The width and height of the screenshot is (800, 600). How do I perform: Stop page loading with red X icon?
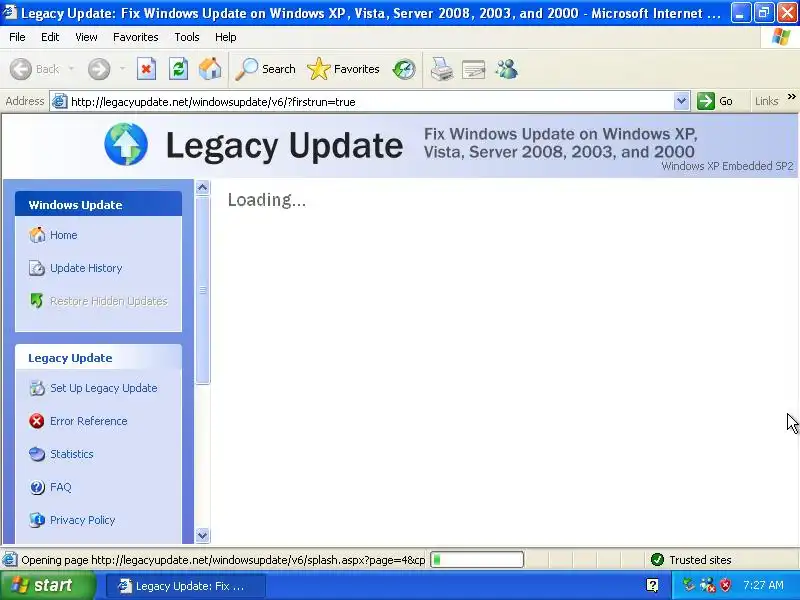[x=146, y=69]
